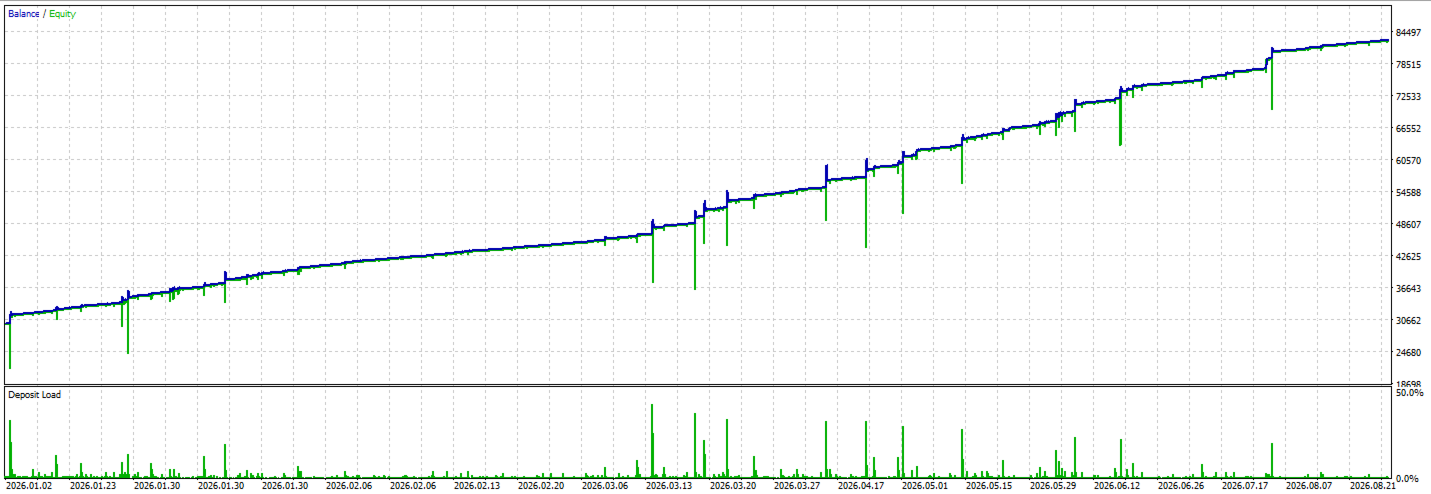Click the 2026.01.23 date label
The image size is (1431, 494).
pos(93,486)
